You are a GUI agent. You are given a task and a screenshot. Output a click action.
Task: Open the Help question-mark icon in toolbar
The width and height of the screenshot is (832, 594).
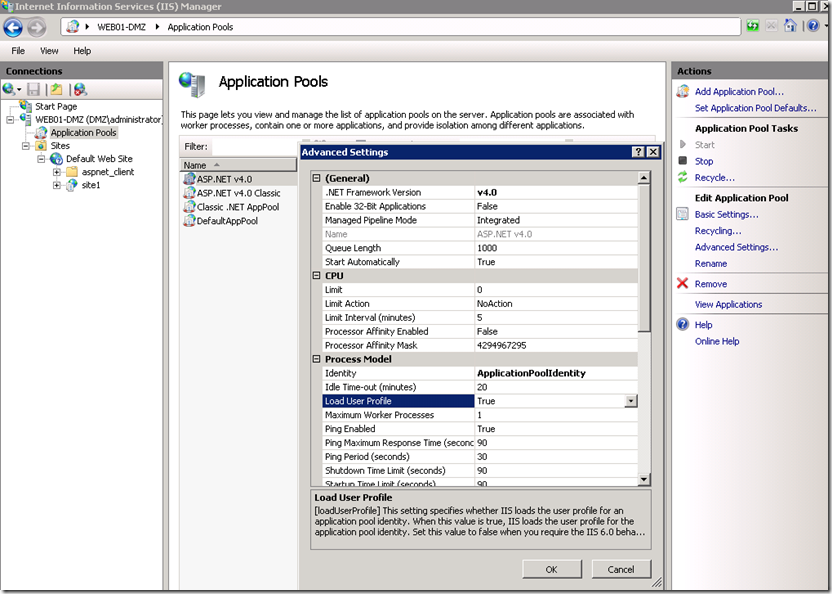[813, 25]
